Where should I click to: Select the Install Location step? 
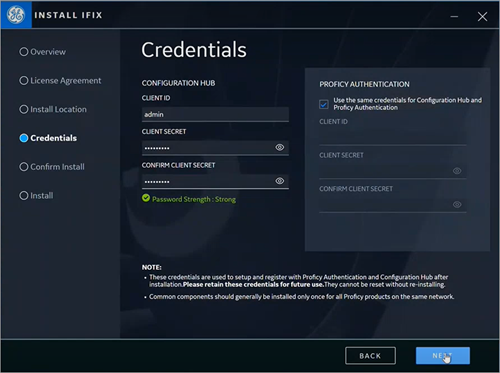click(x=53, y=109)
